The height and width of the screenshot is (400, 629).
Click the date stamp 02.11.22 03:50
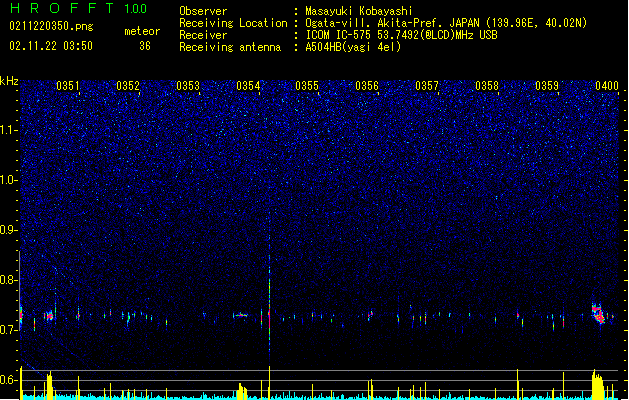pyautogui.click(x=51, y=46)
